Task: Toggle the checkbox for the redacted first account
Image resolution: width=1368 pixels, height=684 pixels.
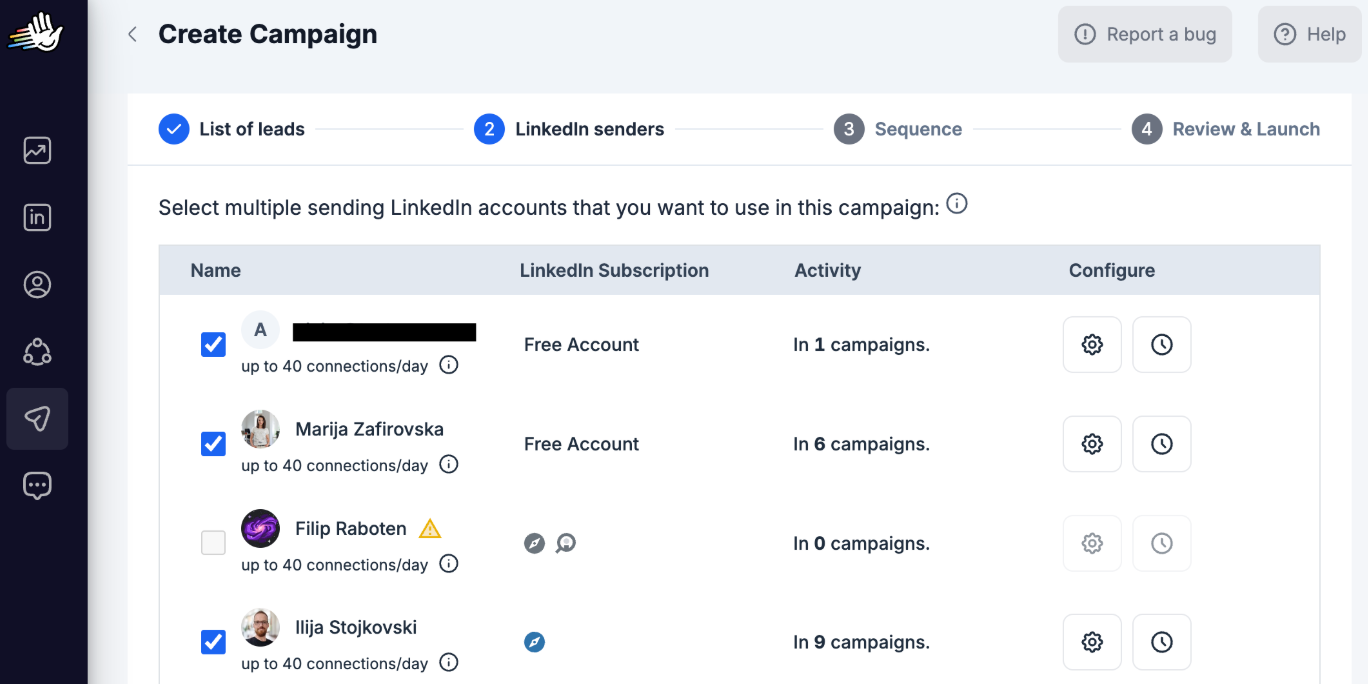Action: (x=213, y=345)
